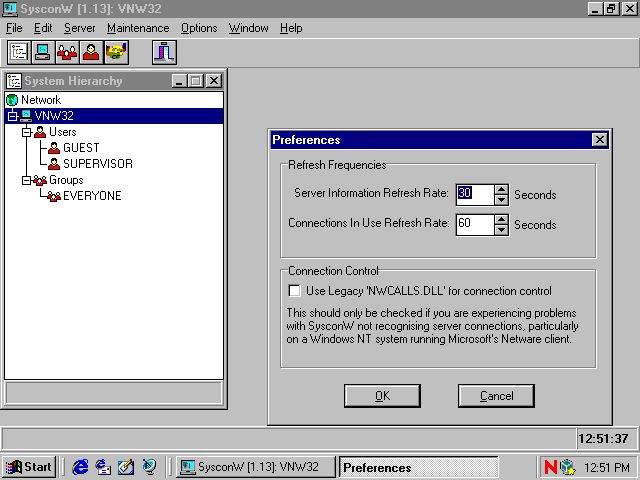The image size is (640, 480).
Task: Click the Show Desktop quick launch icon
Action: click(126, 467)
